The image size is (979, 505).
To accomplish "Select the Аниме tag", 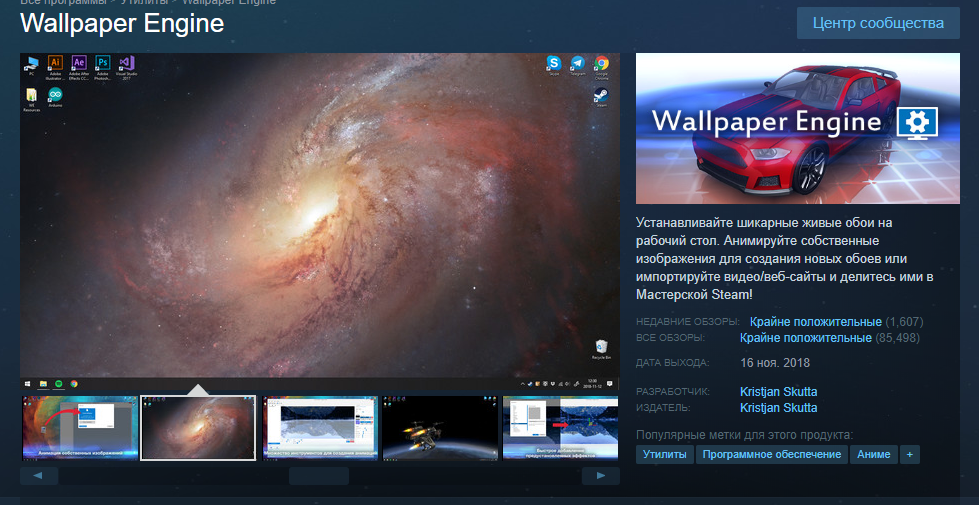I will 873,454.
